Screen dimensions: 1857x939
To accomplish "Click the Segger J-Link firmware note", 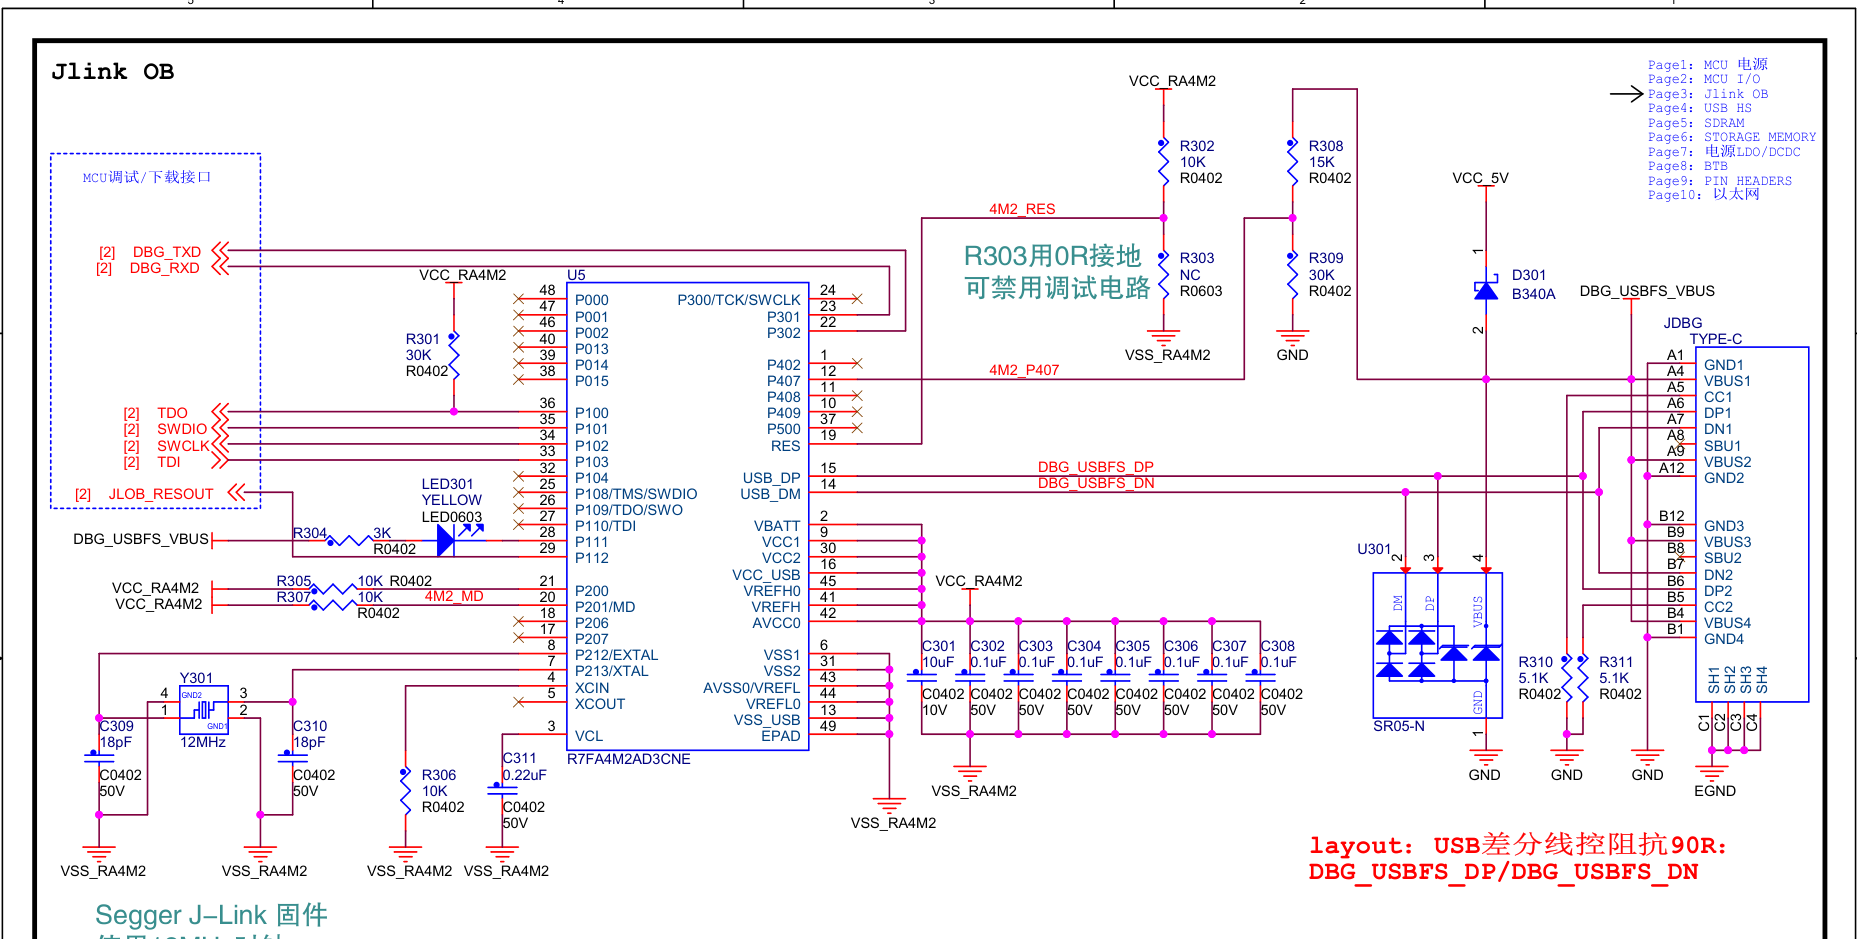I will pos(211,916).
